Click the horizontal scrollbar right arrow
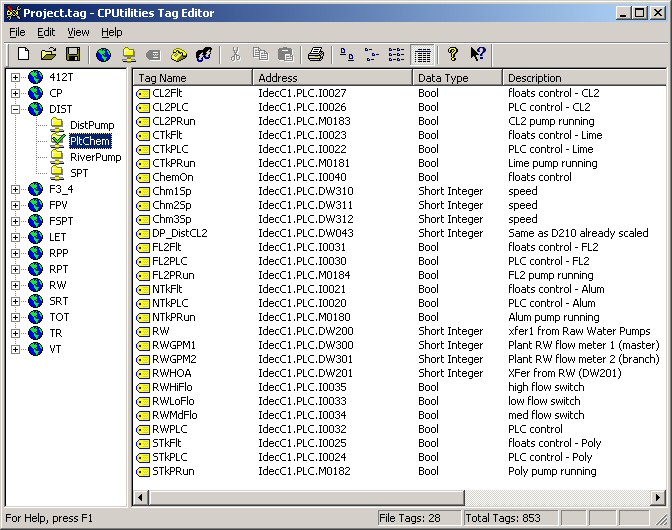672x530 pixels. [659, 497]
